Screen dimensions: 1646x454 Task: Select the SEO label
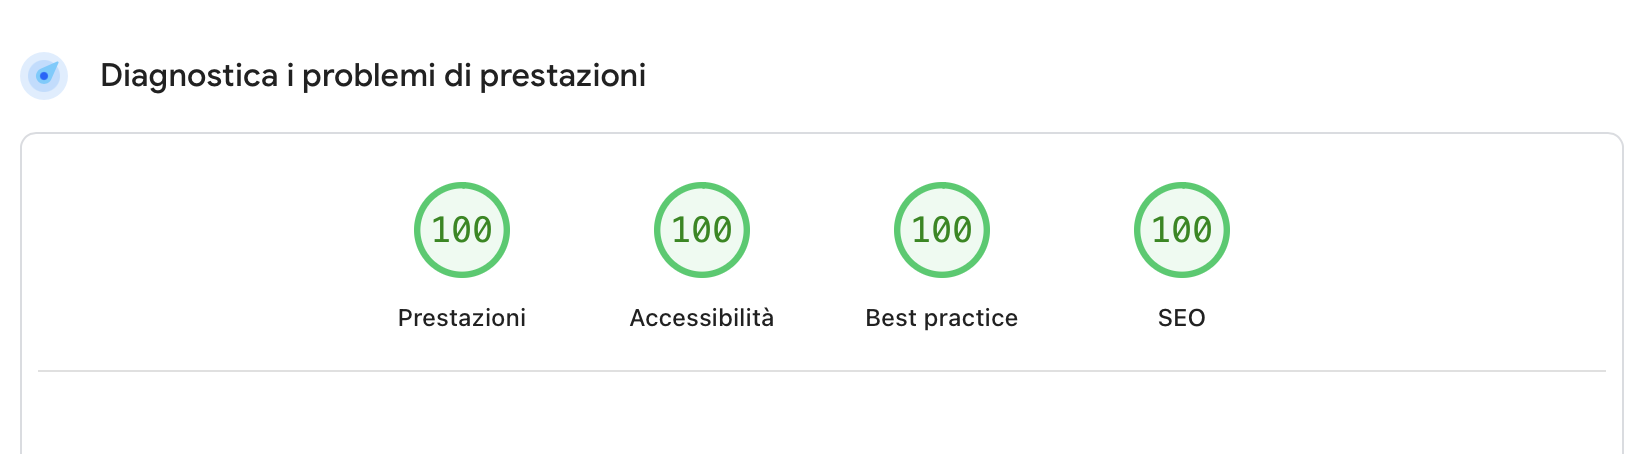1182,318
